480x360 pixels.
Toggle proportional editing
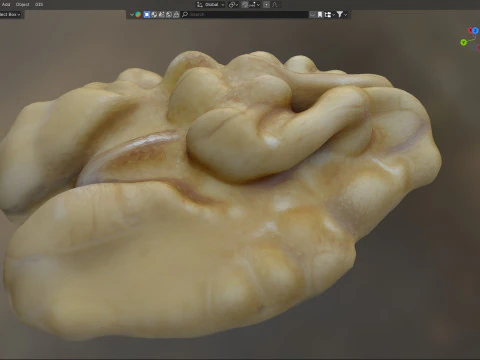(x=266, y=5)
